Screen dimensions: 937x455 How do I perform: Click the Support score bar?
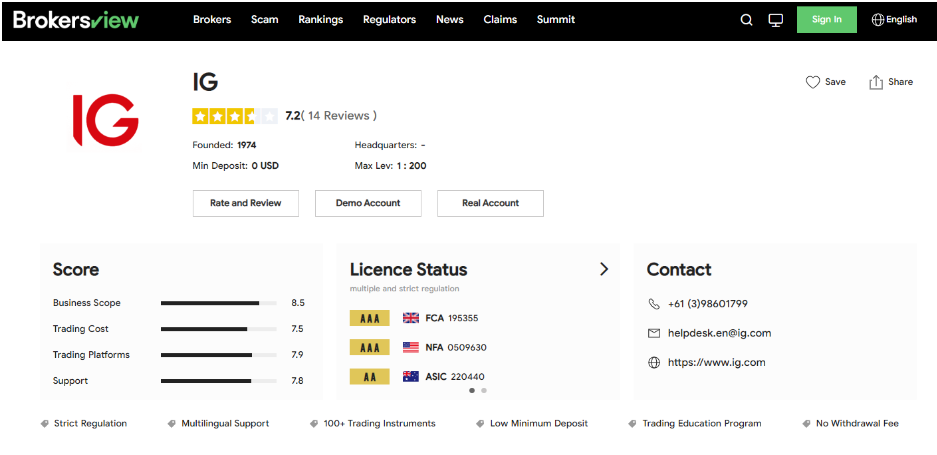click(219, 381)
